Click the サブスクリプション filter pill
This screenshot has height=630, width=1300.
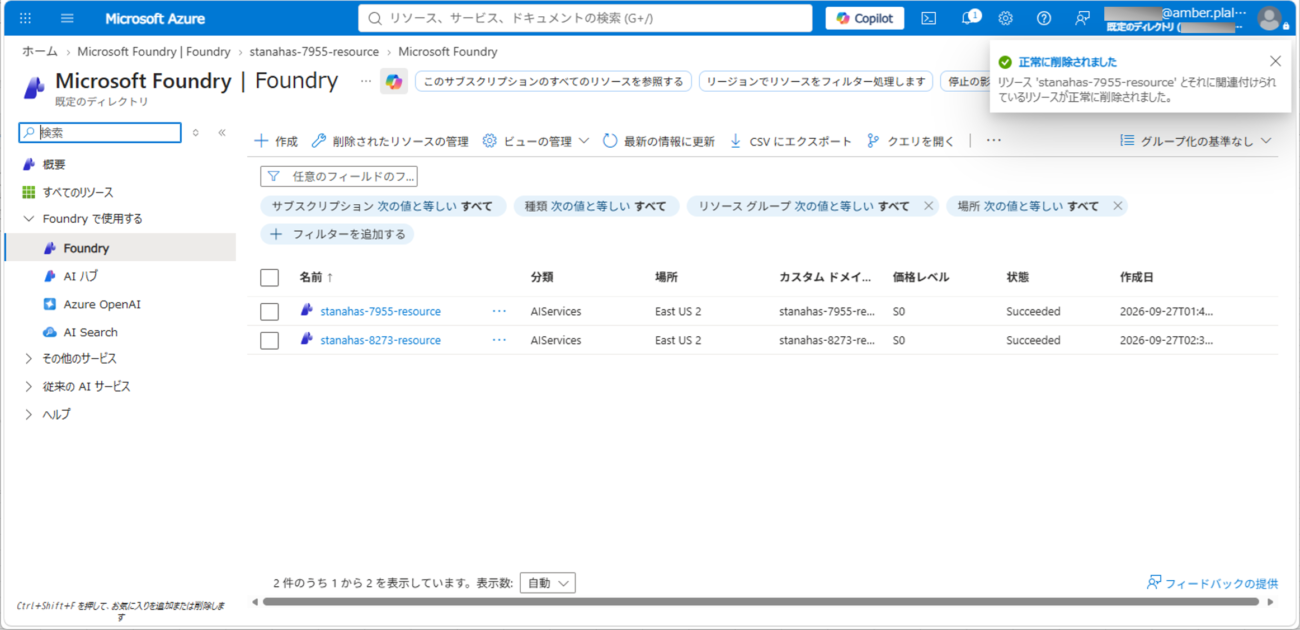click(x=383, y=206)
